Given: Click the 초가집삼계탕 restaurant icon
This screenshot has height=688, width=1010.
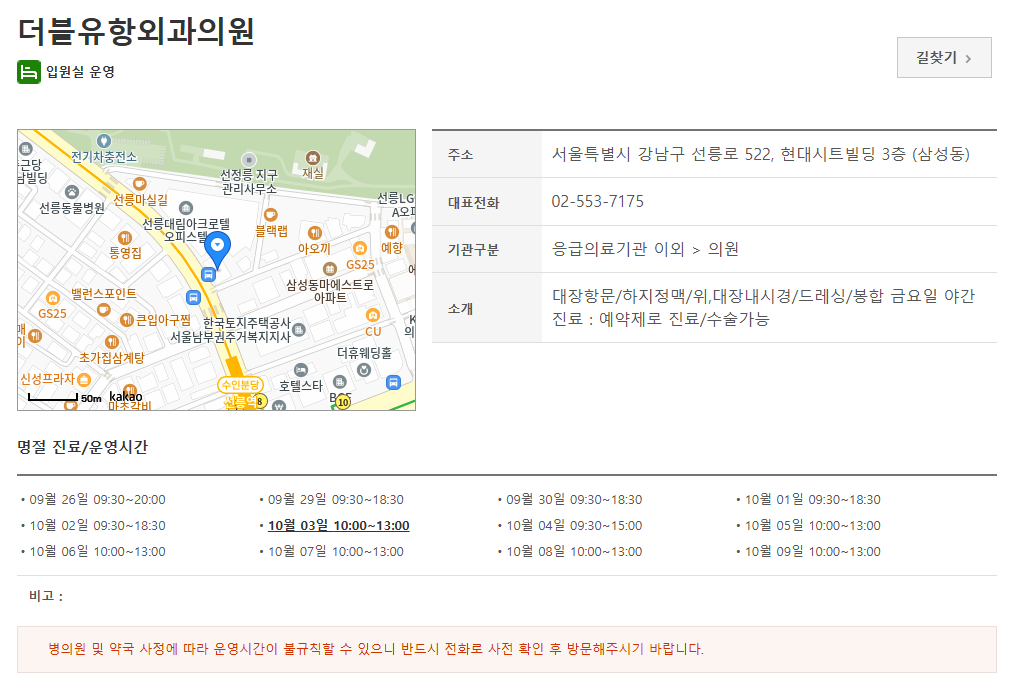Looking at the screenshot, I should (112, 342).
